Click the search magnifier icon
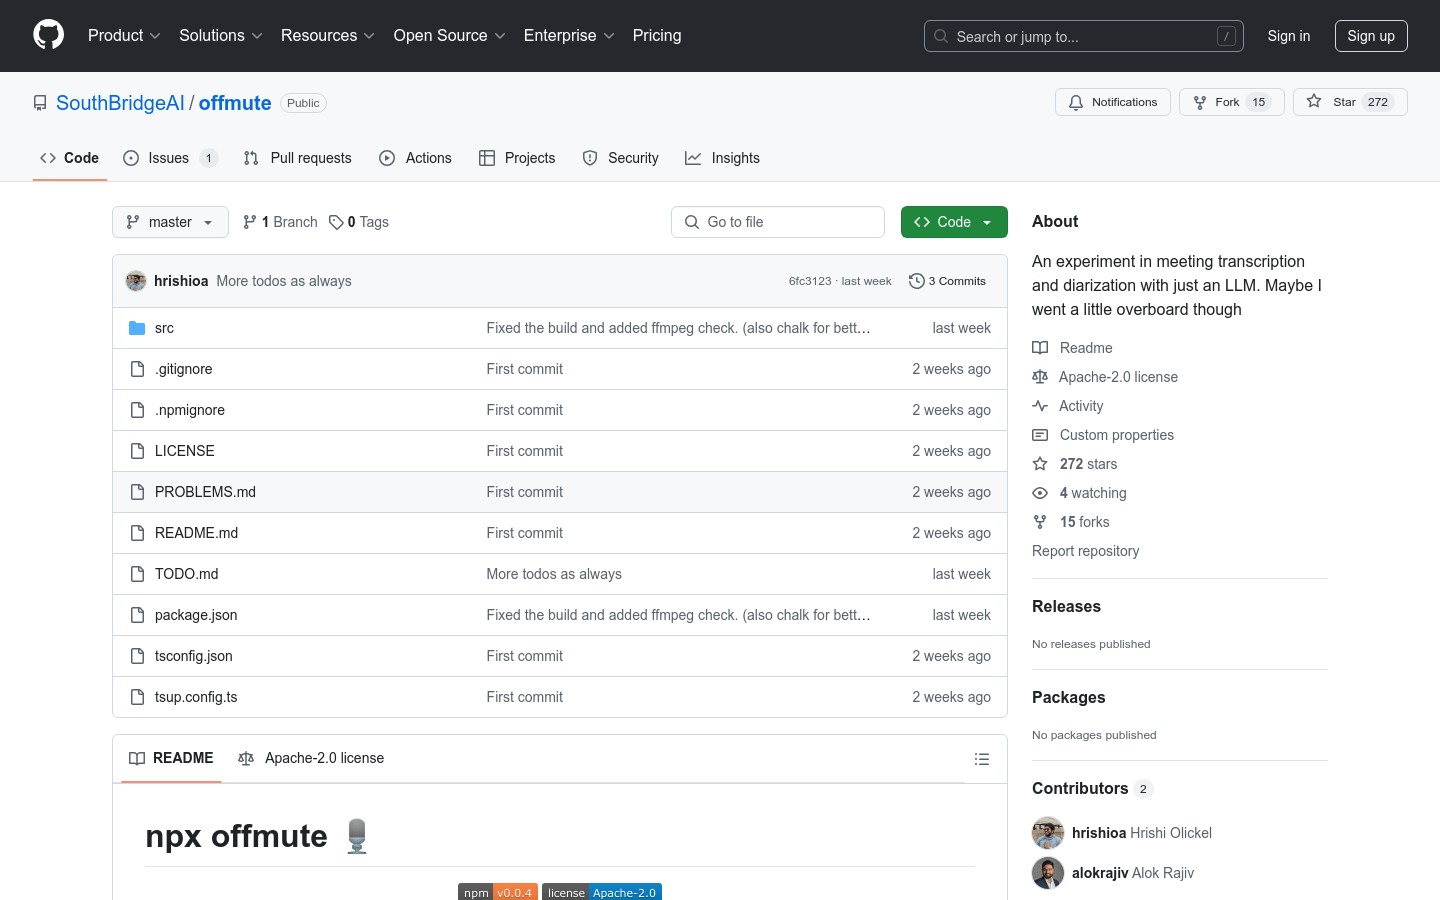This screenshot has width=1440, height=900. pyautogui.click(x=941, y=36)
